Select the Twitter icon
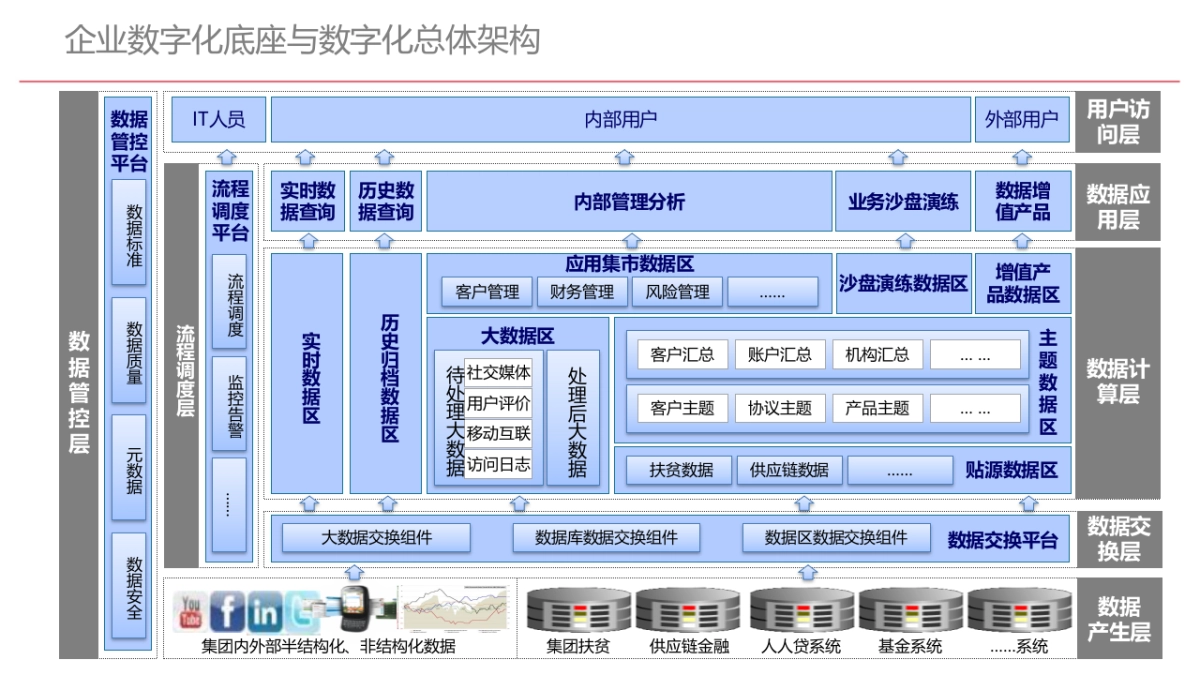This screenshot has height=675, width=1200. pyautogui.click(x=301, y=608)
